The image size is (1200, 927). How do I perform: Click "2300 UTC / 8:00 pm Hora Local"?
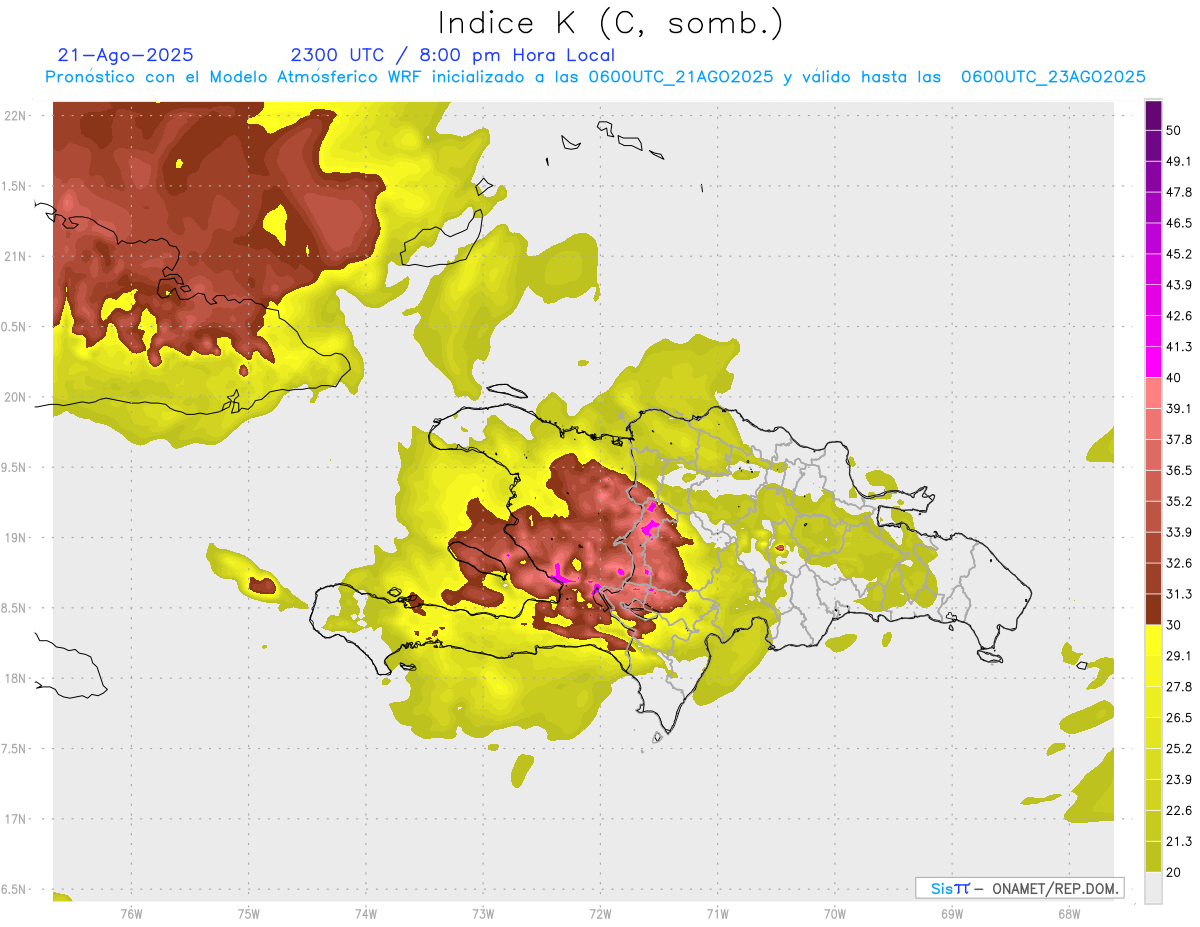pyautogui.click(x=453, y=55)
